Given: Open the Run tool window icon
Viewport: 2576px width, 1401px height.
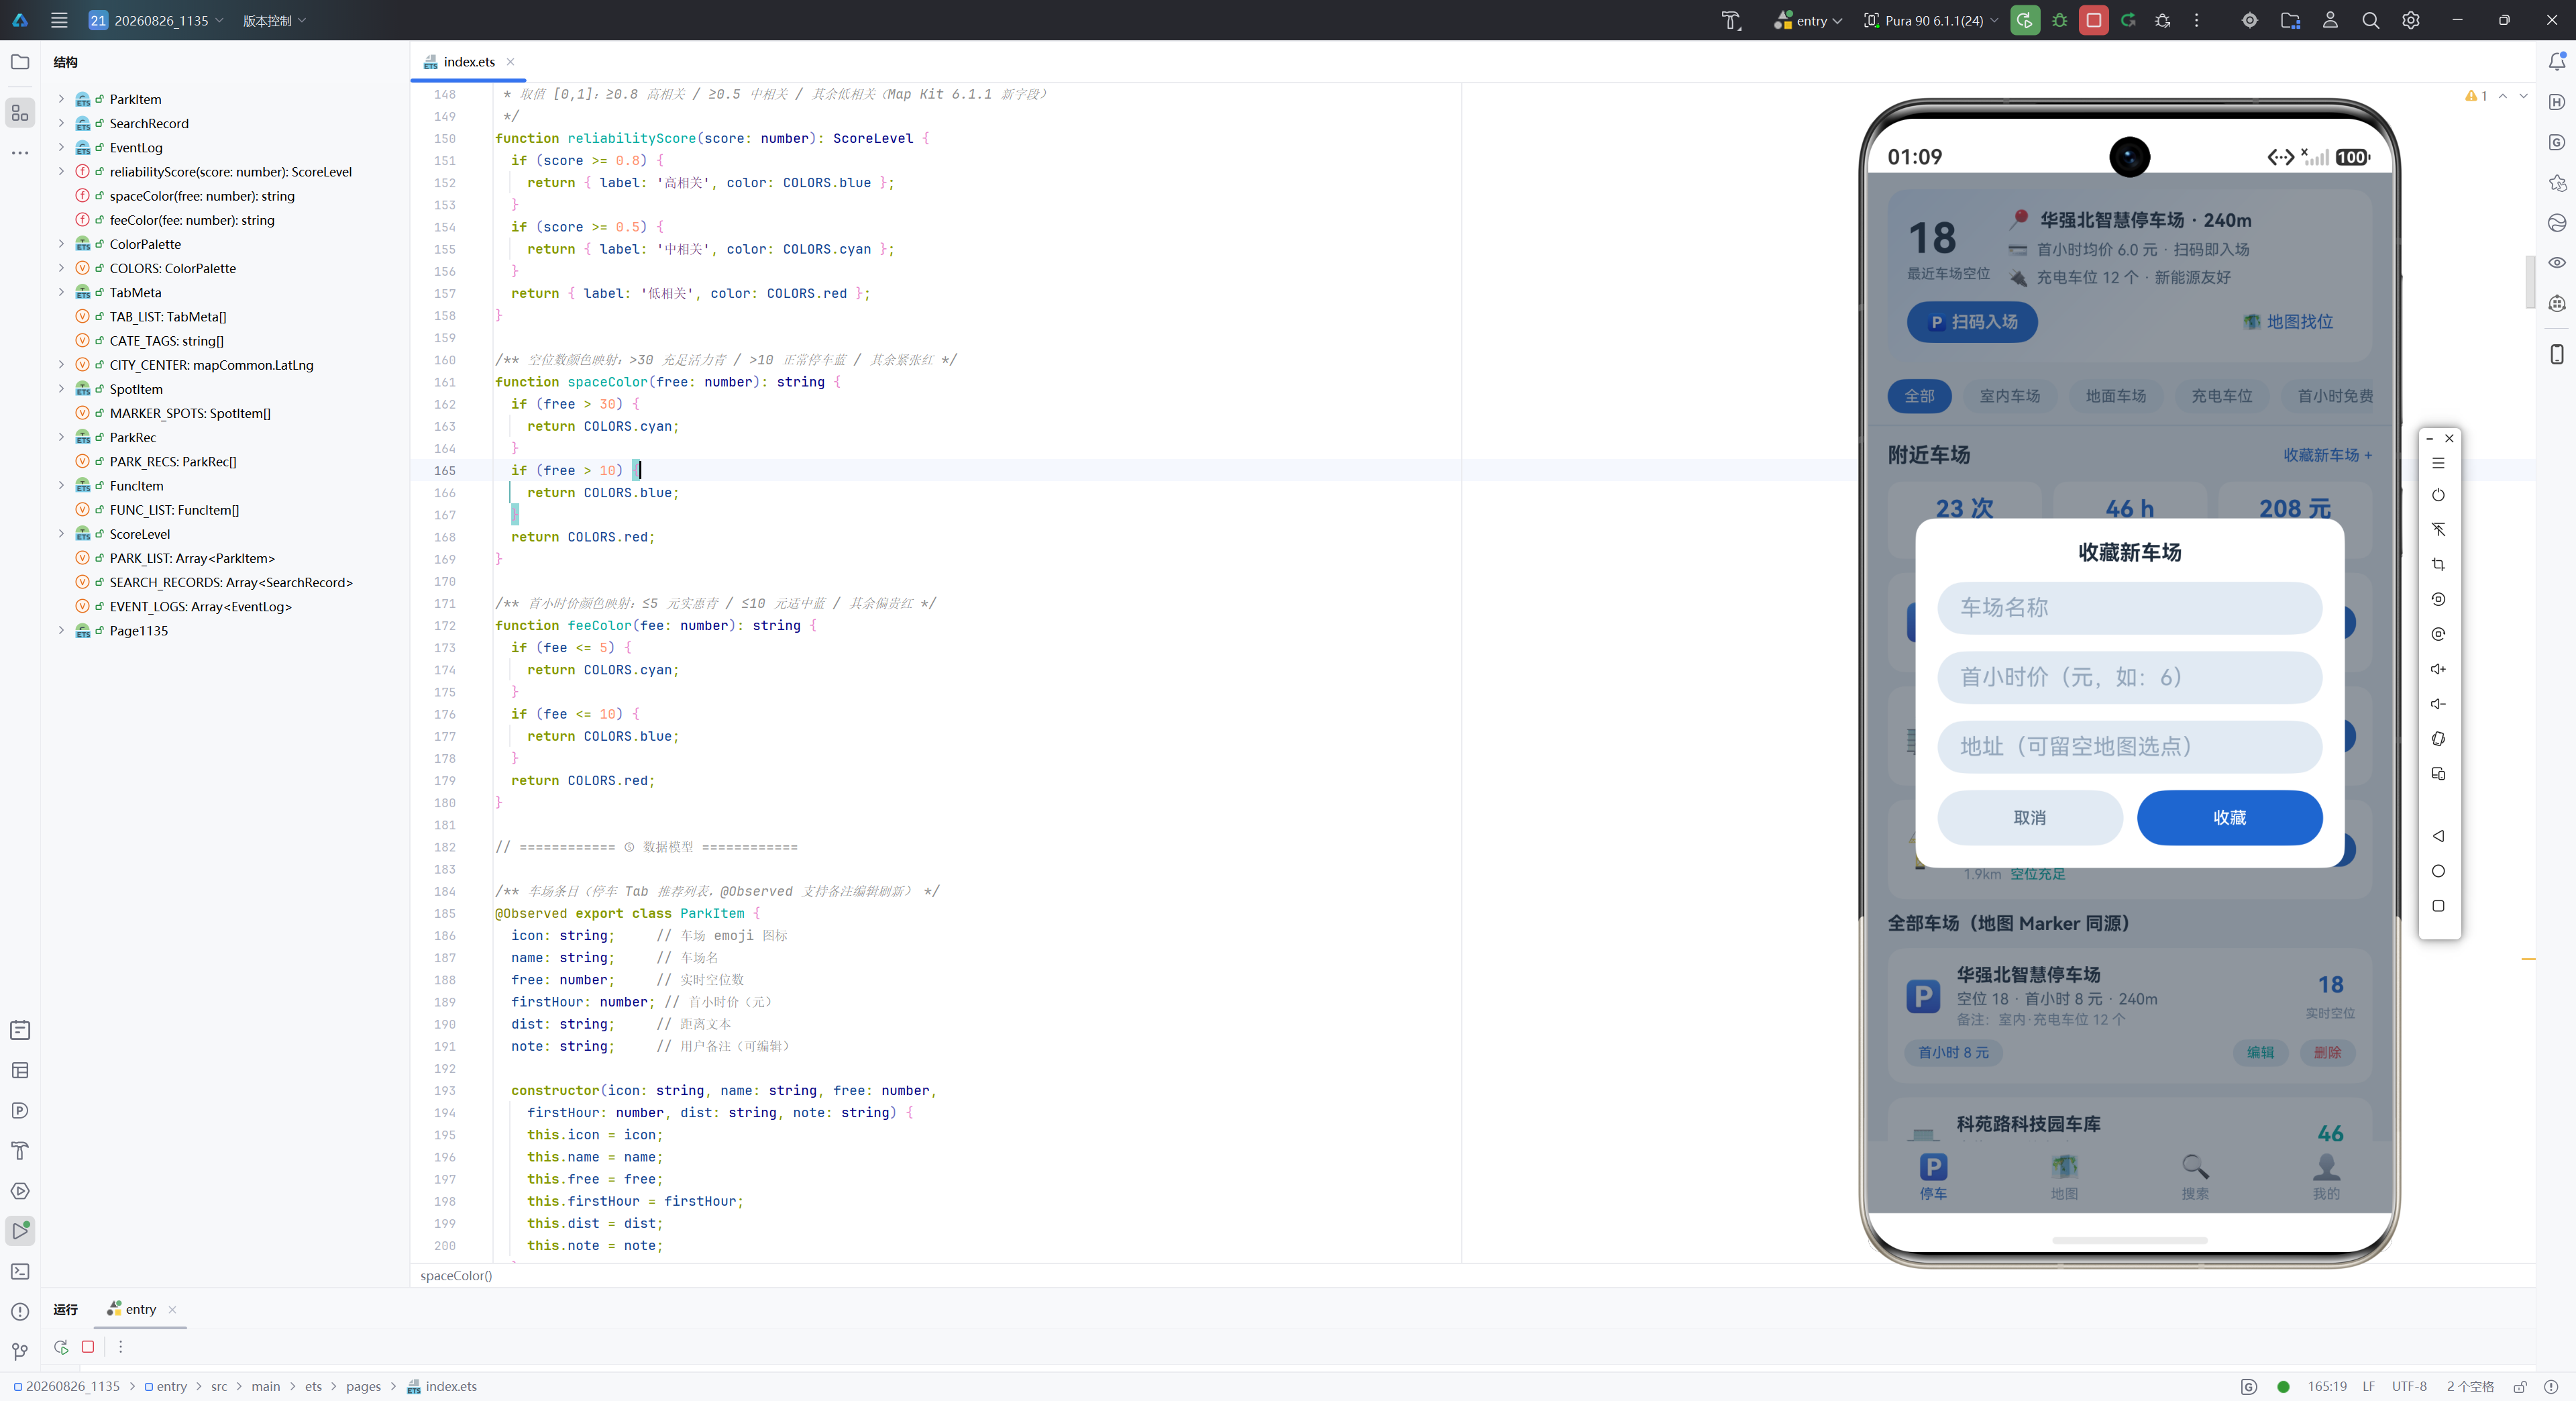Looking at the screenshot, I should (20, 1231).
